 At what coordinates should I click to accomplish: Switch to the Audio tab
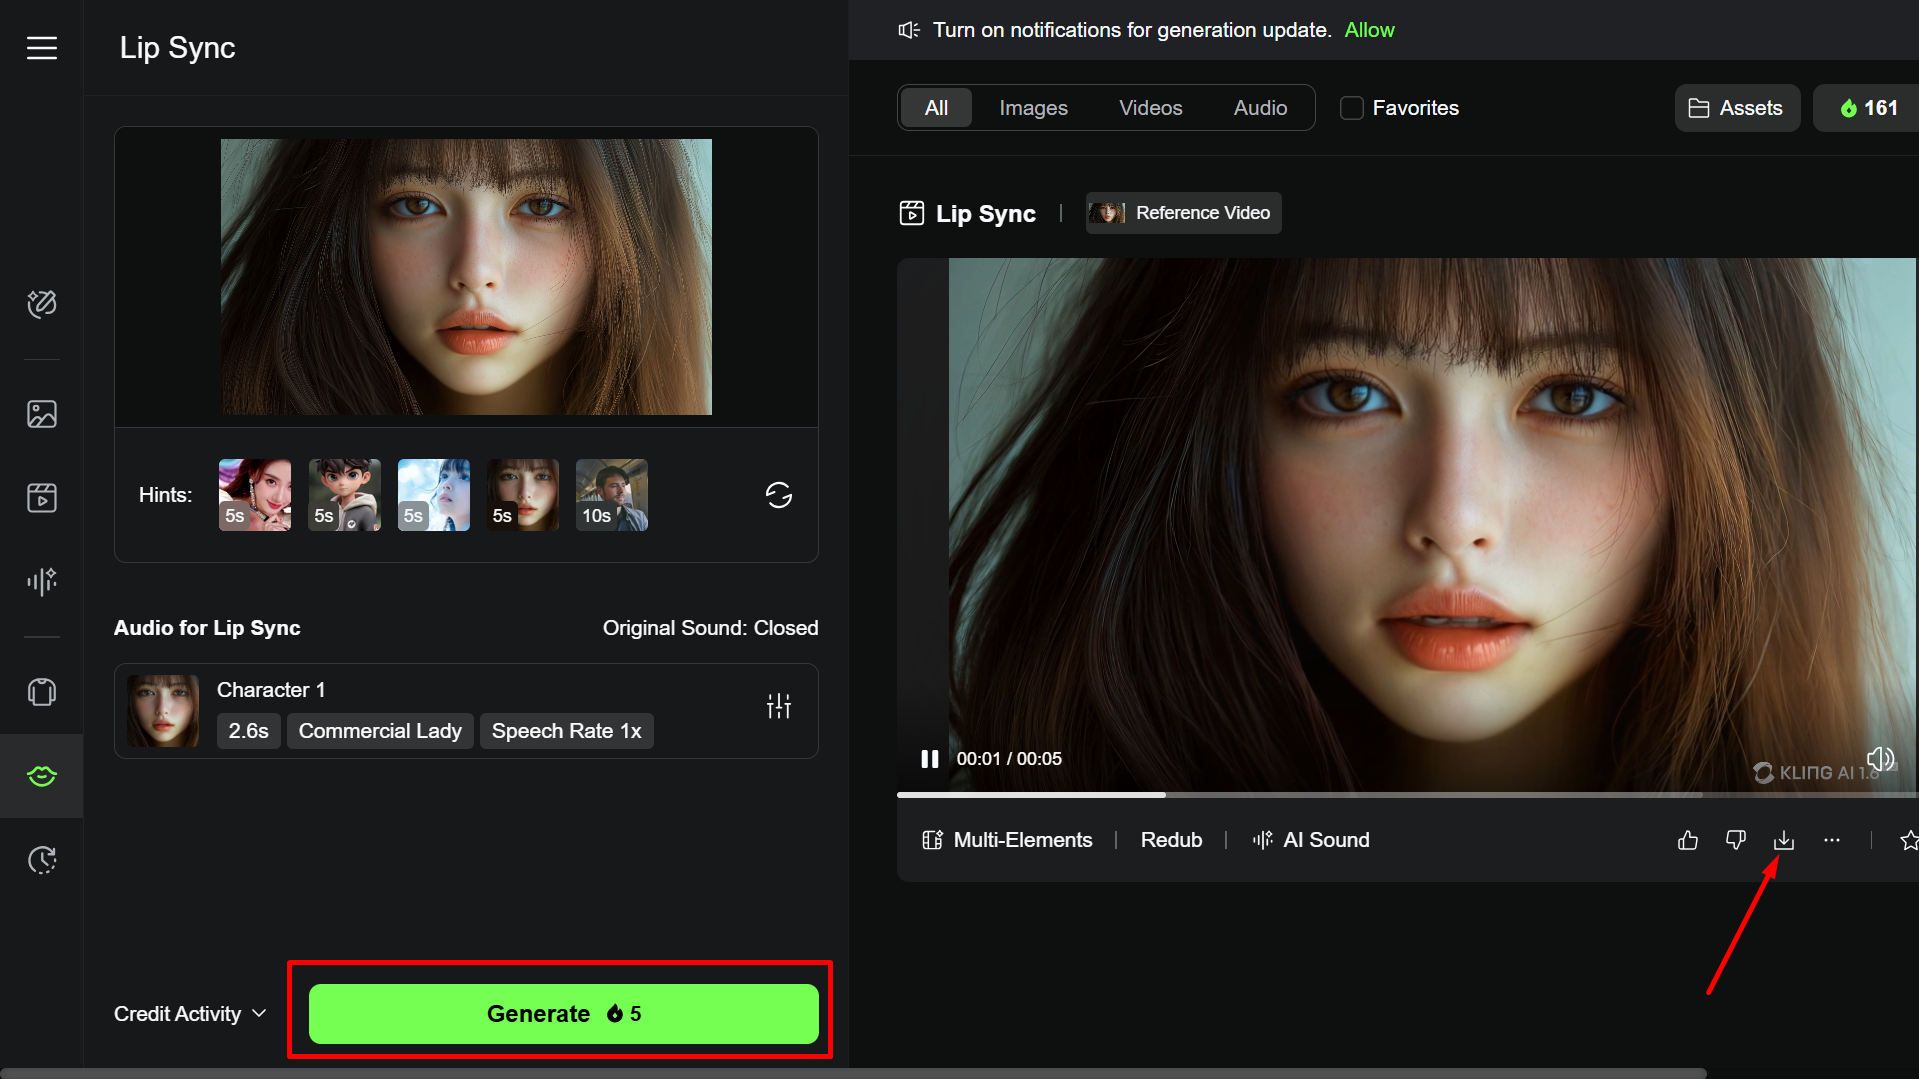click(x=1259, y=107)
